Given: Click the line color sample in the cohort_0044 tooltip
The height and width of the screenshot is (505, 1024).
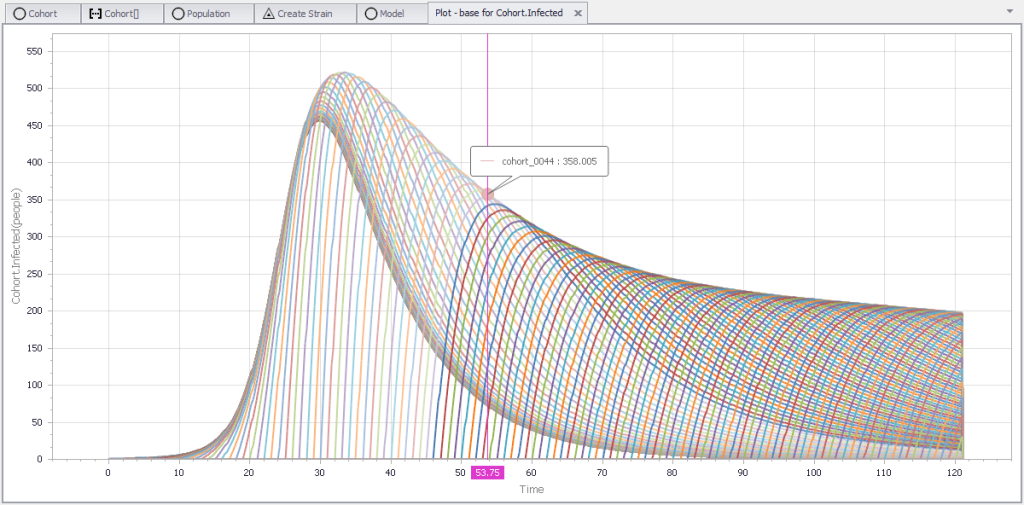Looking at the screenshot, I should tap(488, 160).
